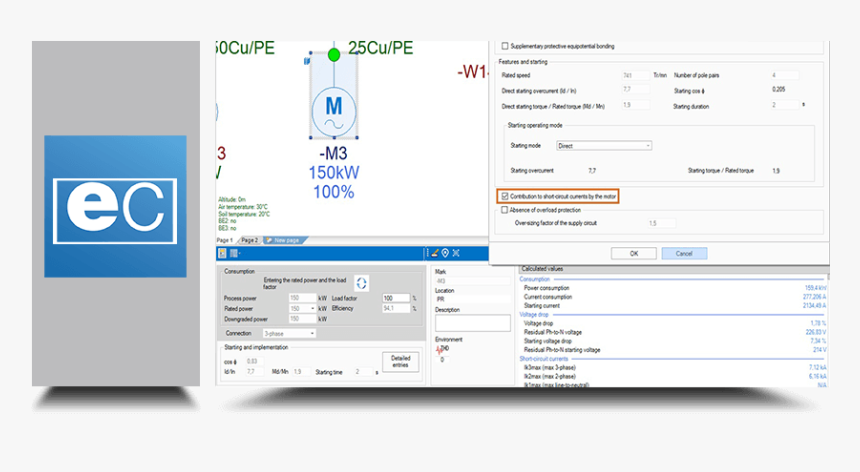Click the Description text box
Viewport: 860px width, 472px height.
473,323
